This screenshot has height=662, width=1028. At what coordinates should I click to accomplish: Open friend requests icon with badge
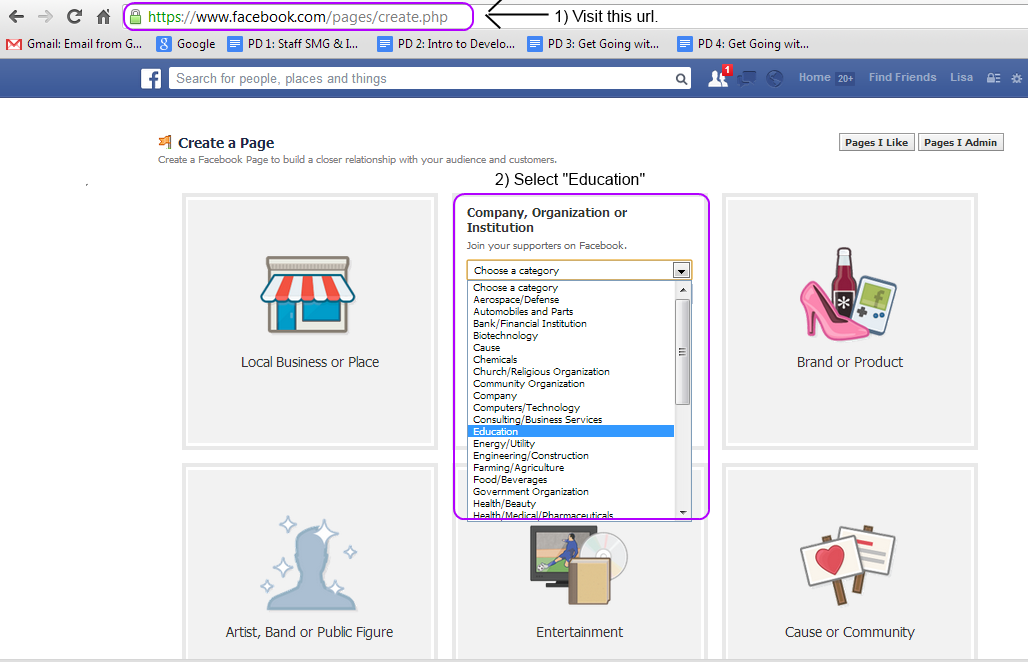[x=719, y=77]
